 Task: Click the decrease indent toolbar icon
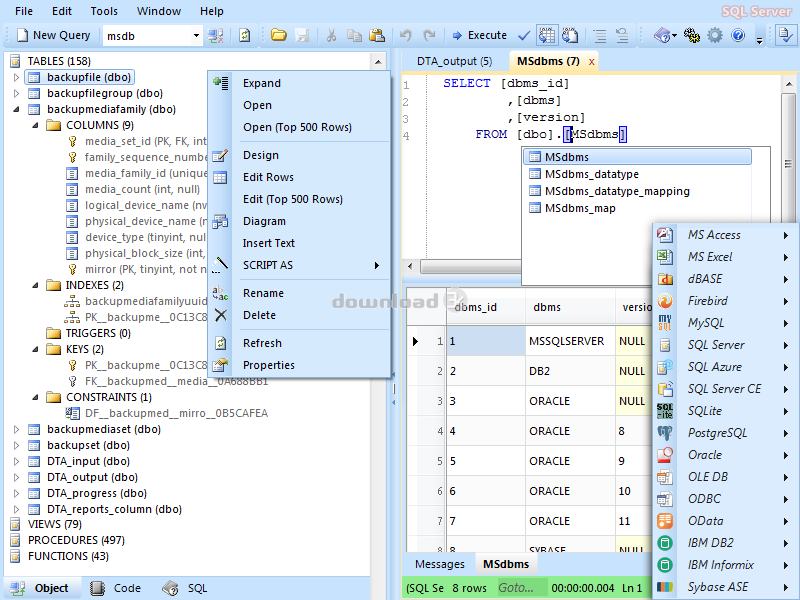[622, 36]
